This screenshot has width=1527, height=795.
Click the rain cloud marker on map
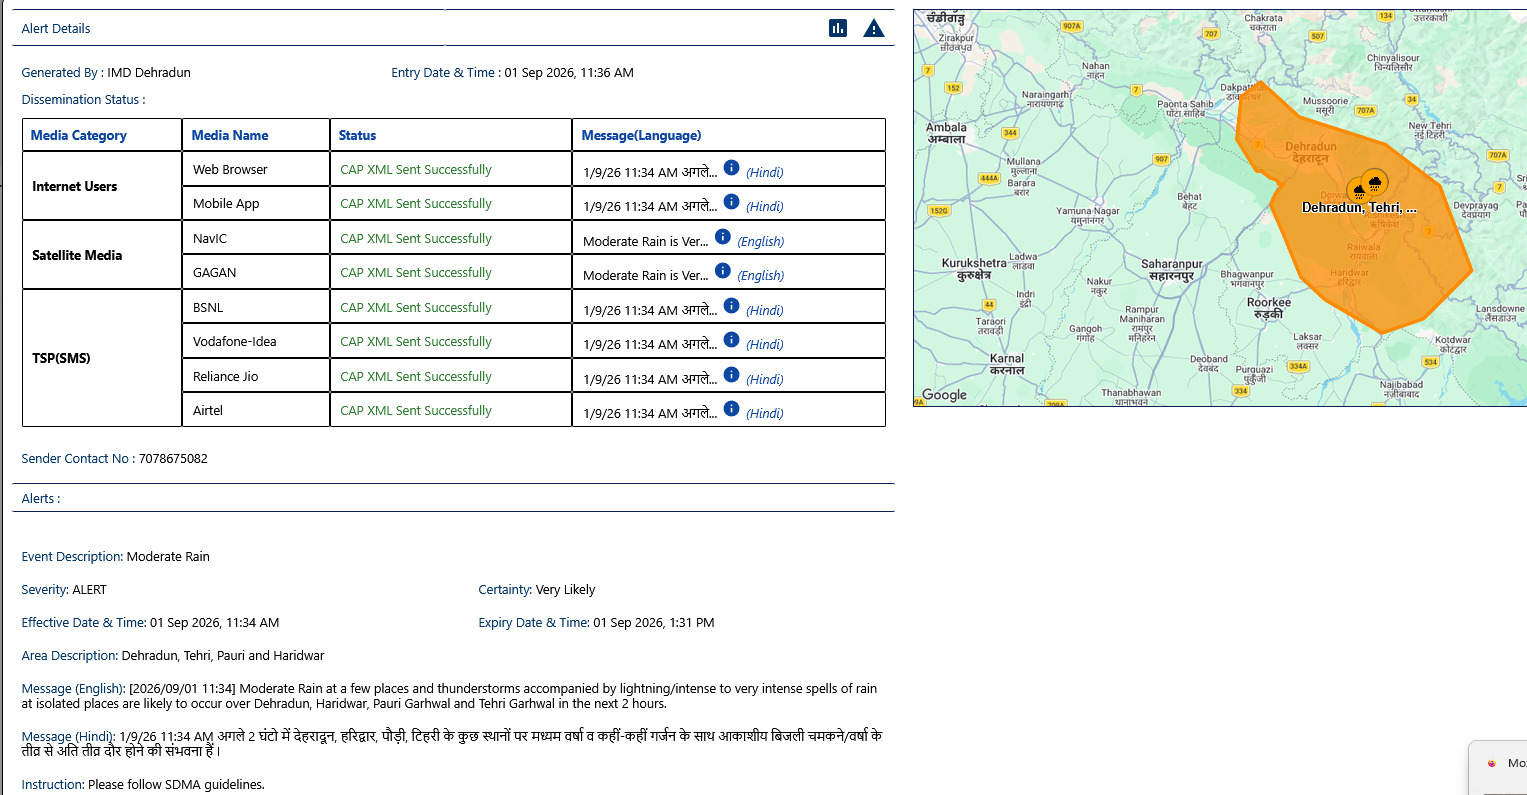1375,183
